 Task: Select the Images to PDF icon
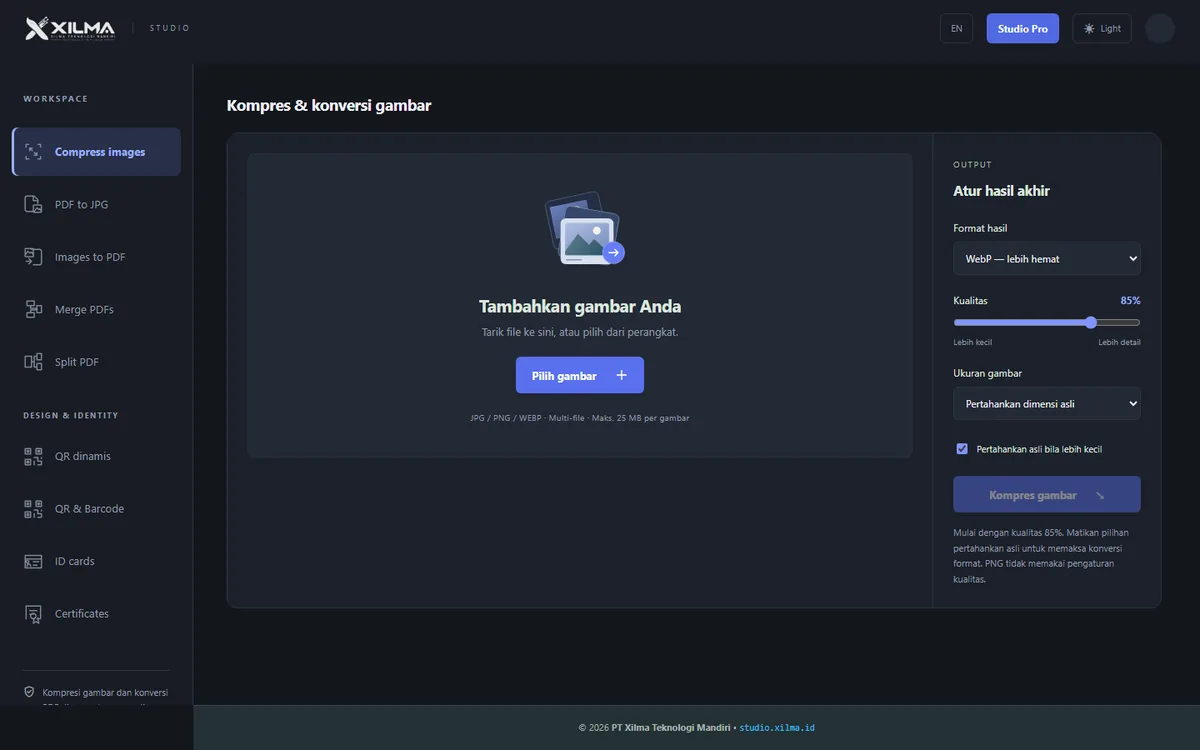pos(33,257)
